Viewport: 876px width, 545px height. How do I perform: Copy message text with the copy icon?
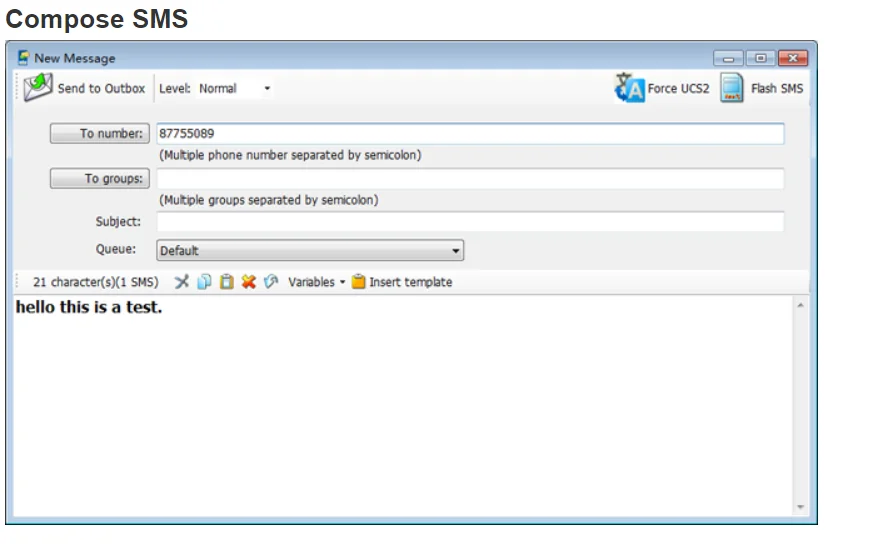tap(204, 281)
